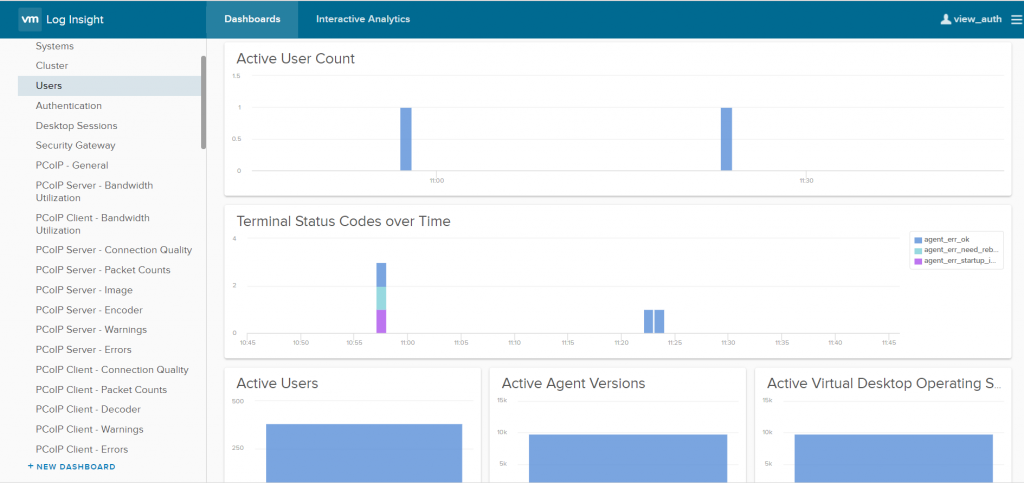The image size is (1024, 483).
Task: Click the + New Dashboard link
Action: (72, 467)
